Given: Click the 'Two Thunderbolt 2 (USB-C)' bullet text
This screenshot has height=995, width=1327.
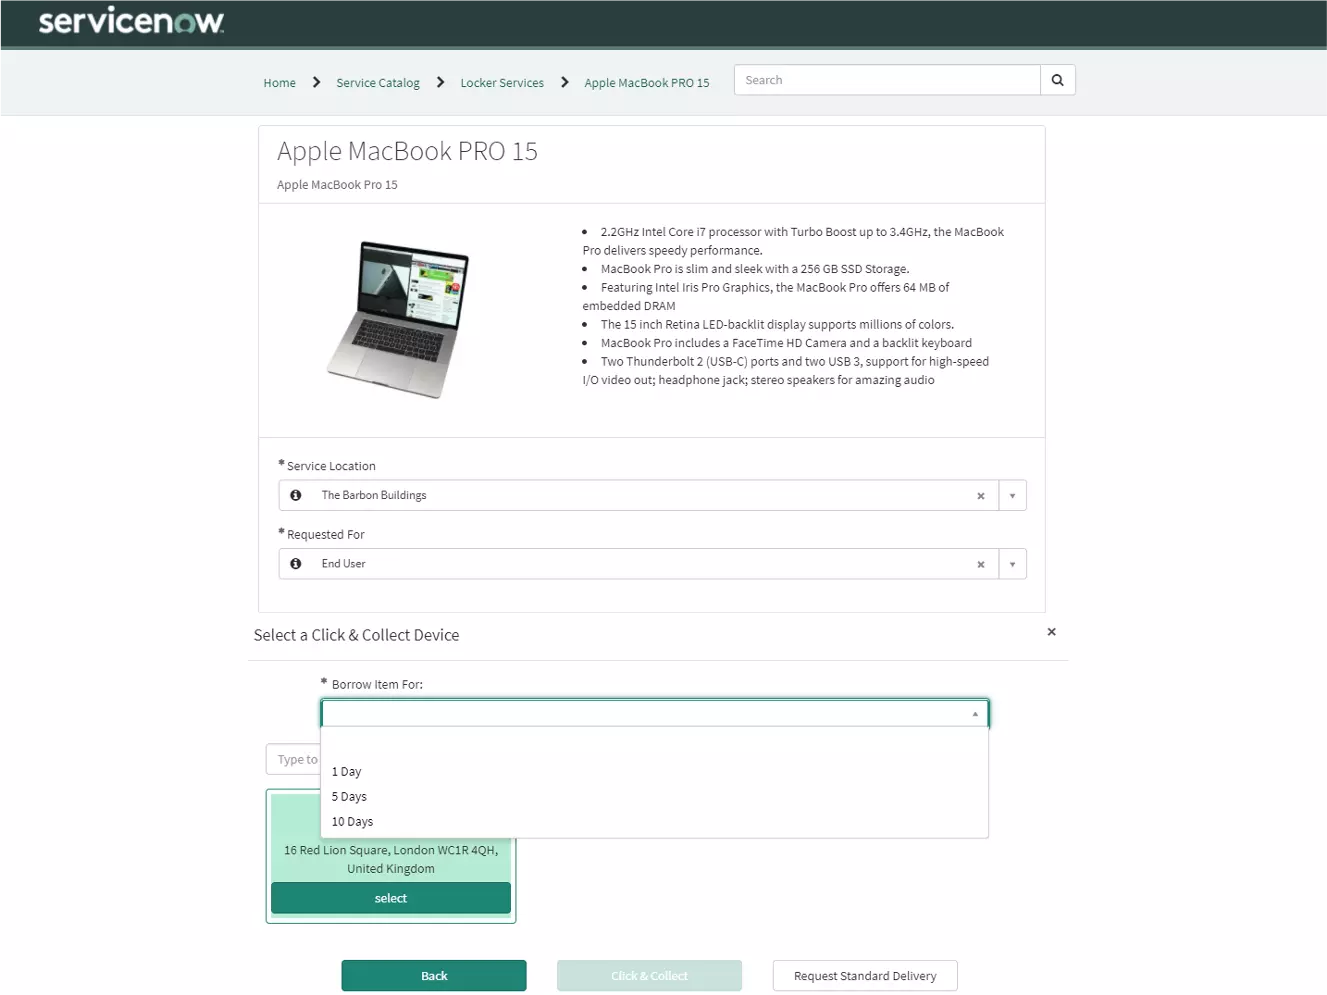Looking at the screenshot, I should pos(786,371).
